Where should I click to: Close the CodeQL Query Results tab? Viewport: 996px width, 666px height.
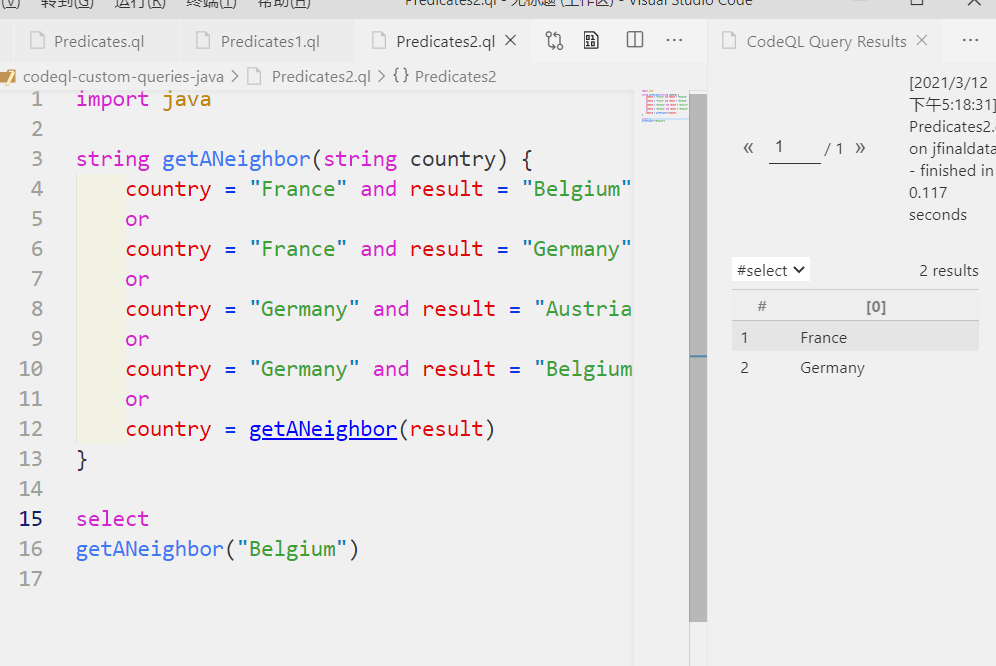(x=922, y=41)
